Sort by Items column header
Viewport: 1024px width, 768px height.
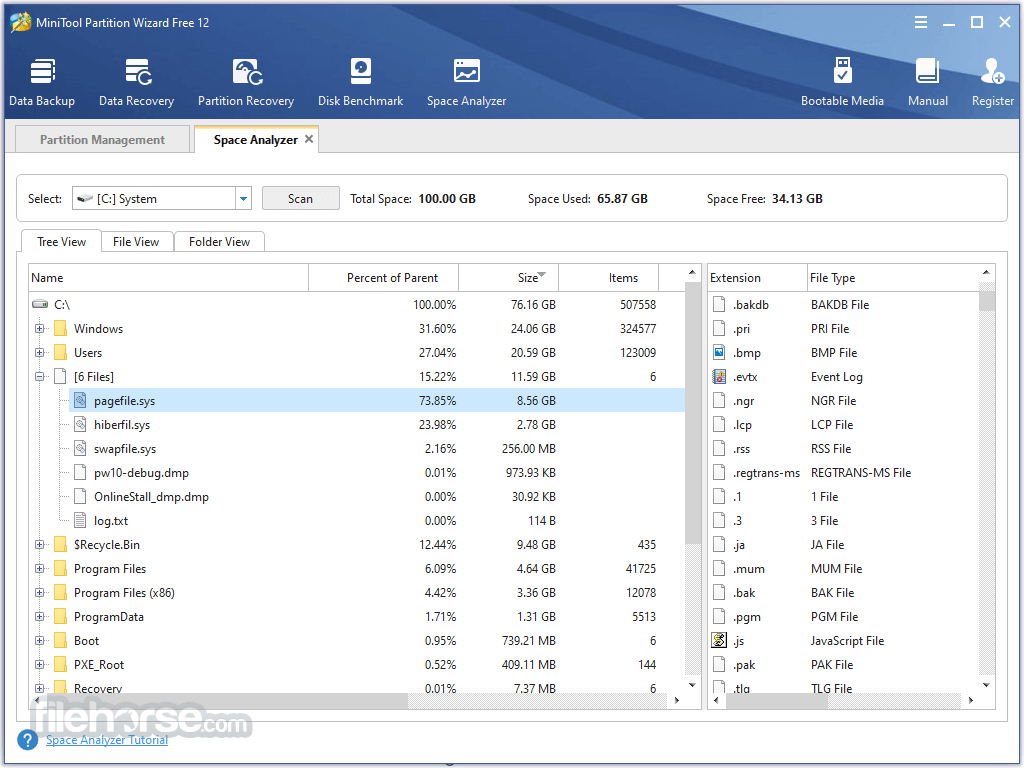609,278
